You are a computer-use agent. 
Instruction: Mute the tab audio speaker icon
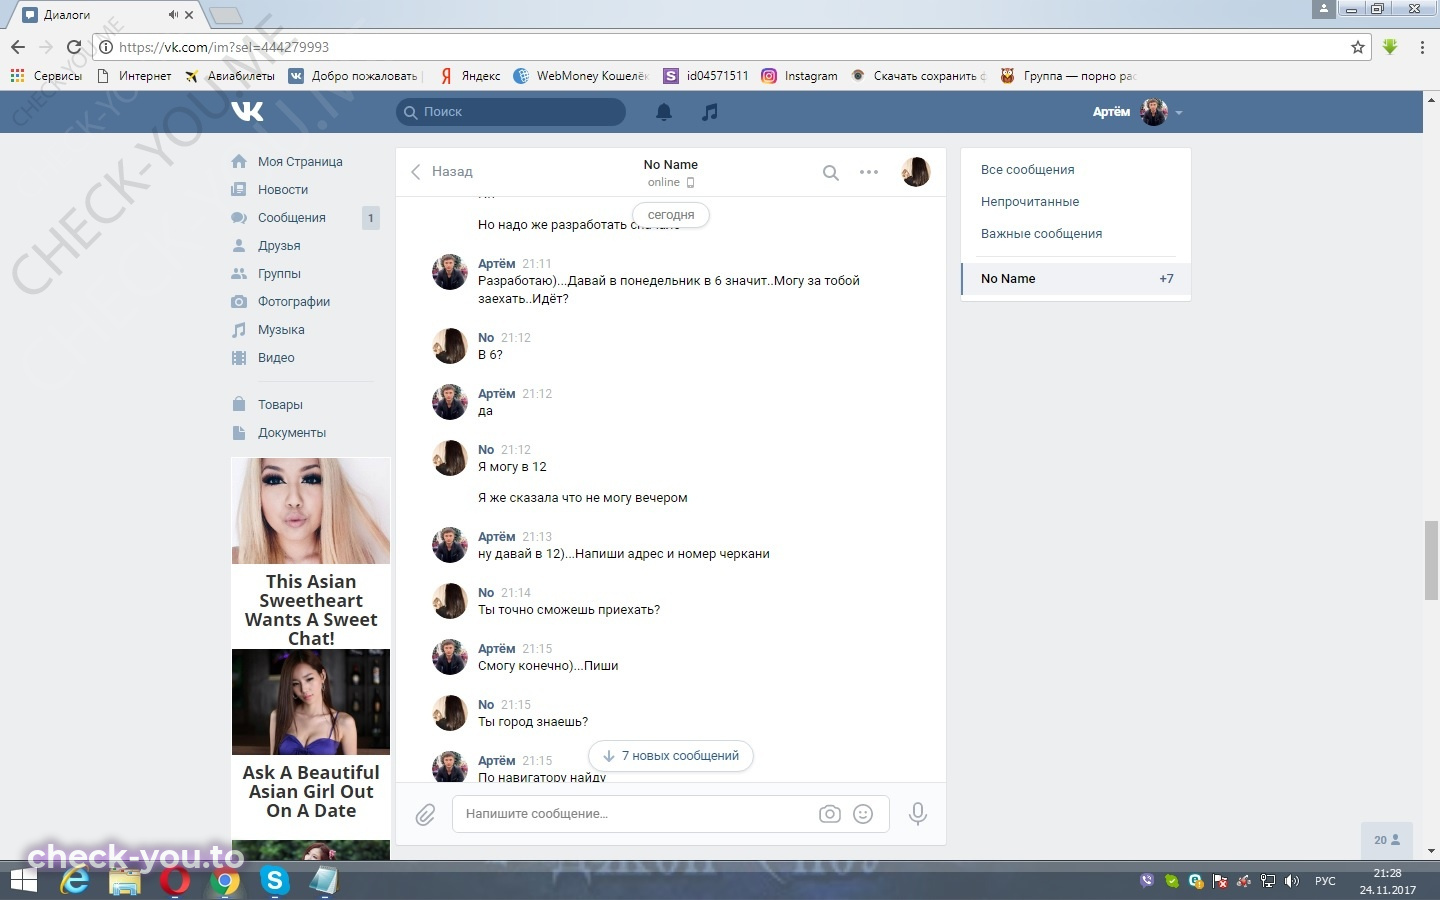pyautogui.click(x=174, y=14)
